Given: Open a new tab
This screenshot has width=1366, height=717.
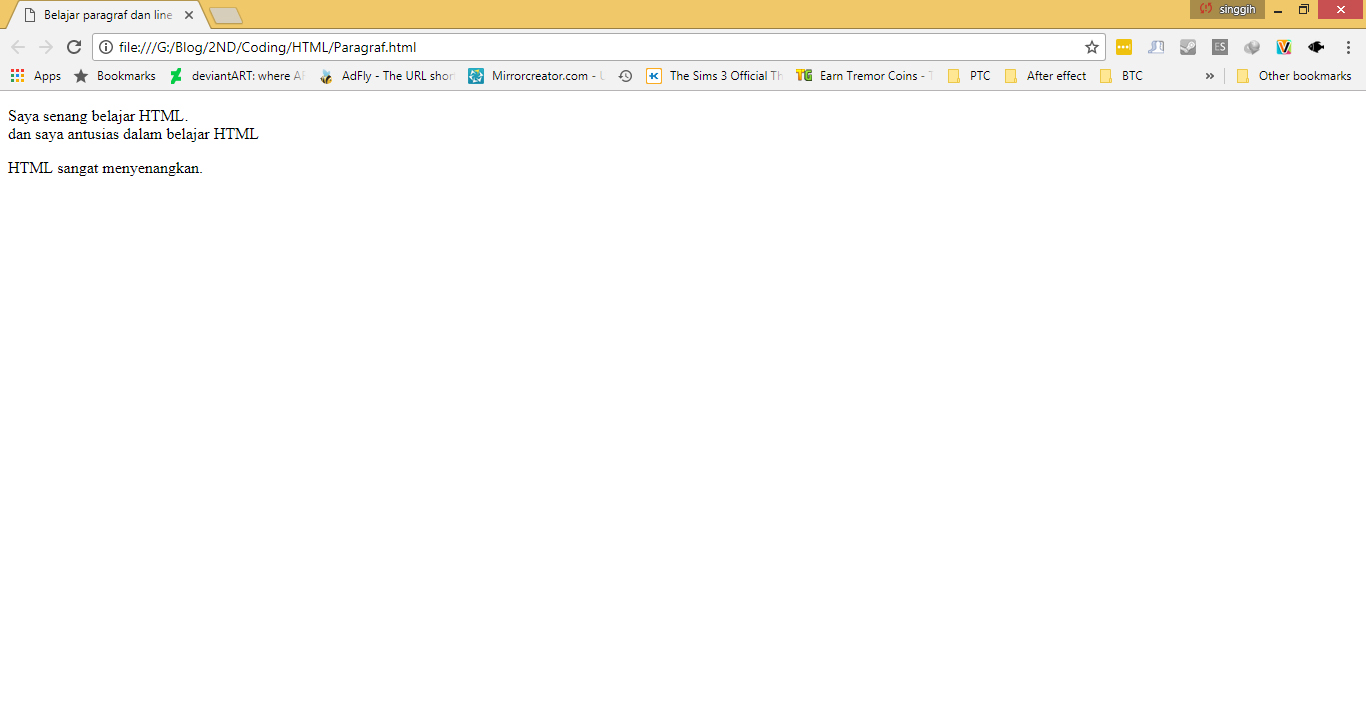Looking at the screenshot, I should [x=226, y=14].
